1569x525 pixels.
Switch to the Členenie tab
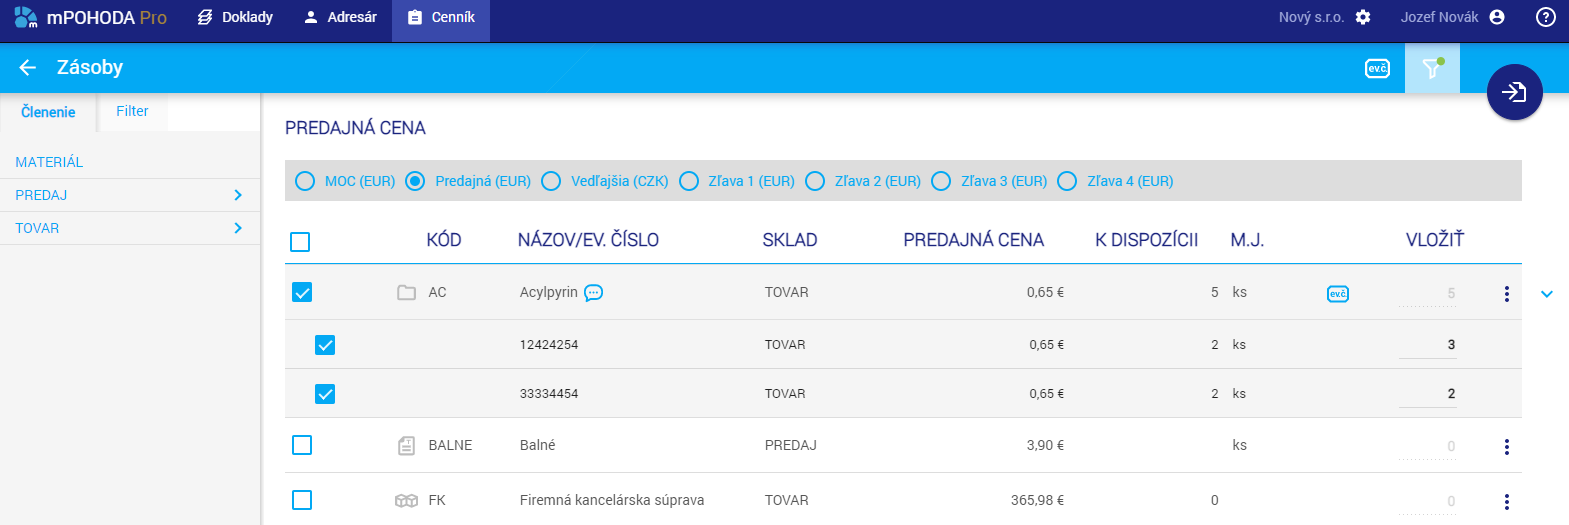[x=48, y=112]
